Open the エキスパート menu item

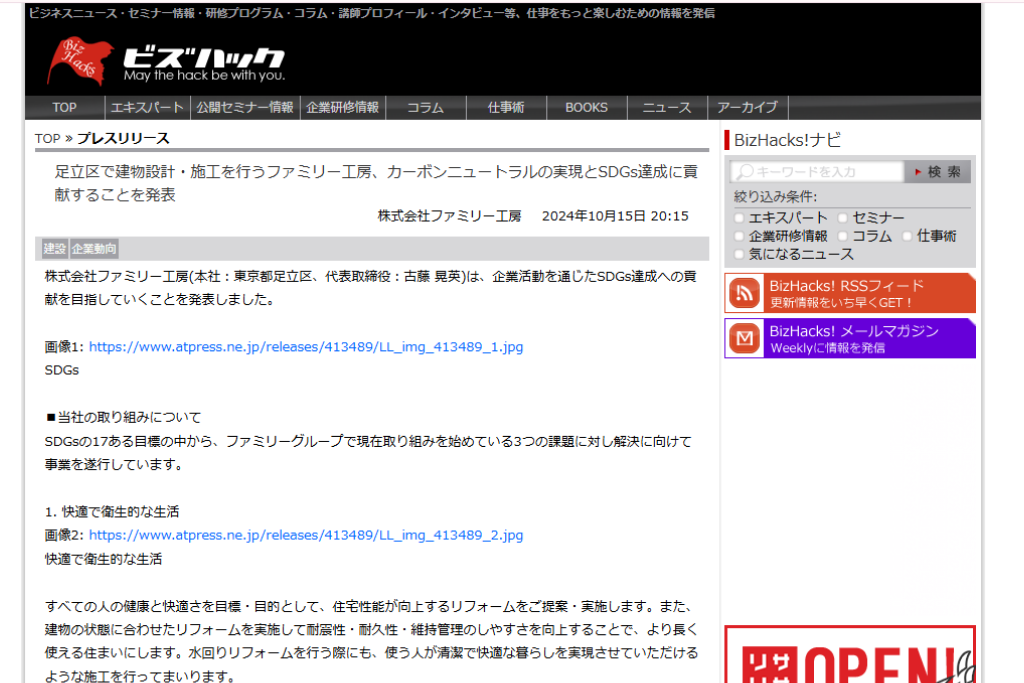click(147, 108)
